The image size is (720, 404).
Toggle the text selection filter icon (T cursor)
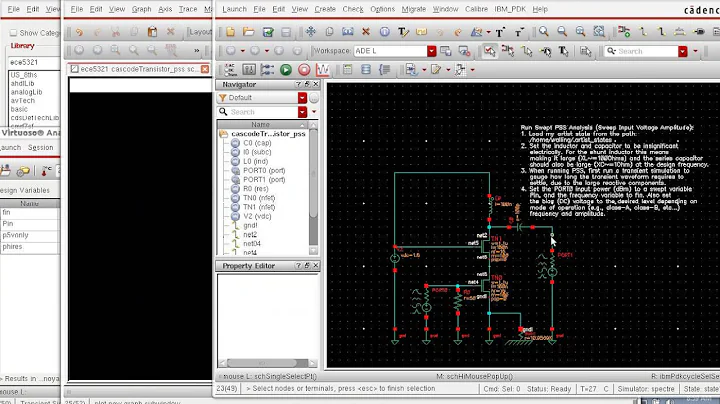coord(563,51)
